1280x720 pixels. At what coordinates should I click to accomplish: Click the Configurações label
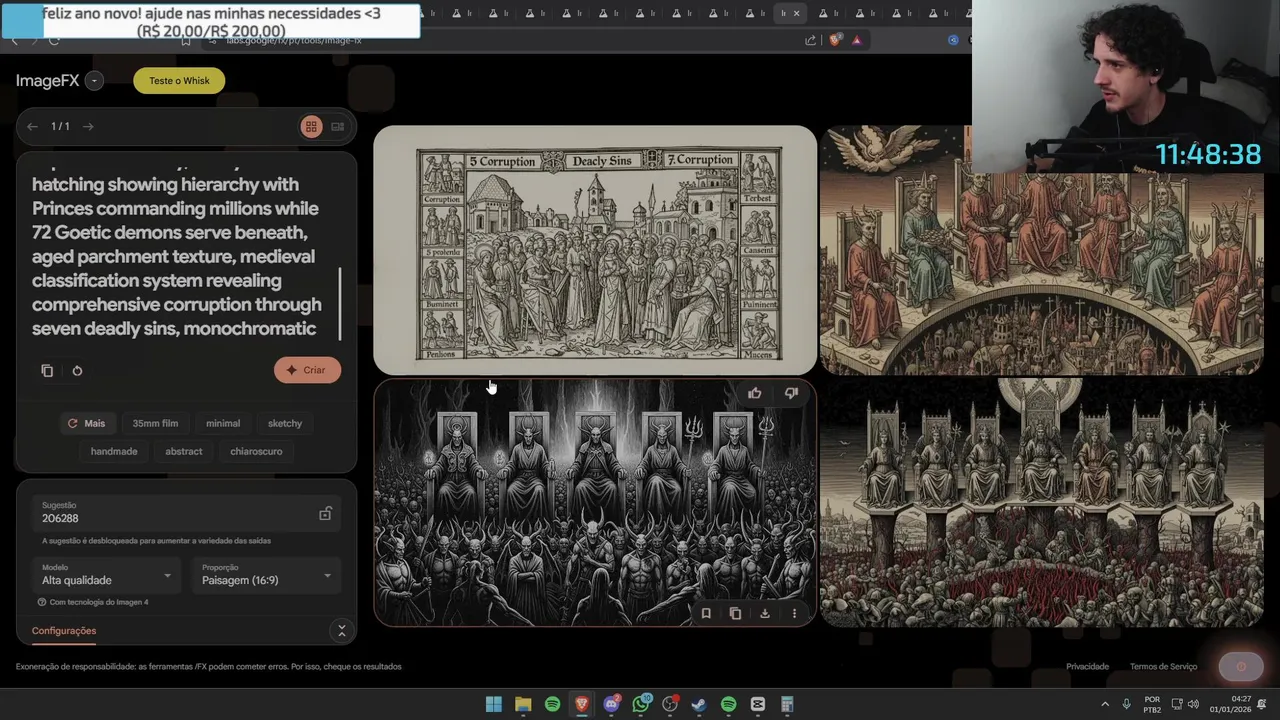[x=64, y=631]
